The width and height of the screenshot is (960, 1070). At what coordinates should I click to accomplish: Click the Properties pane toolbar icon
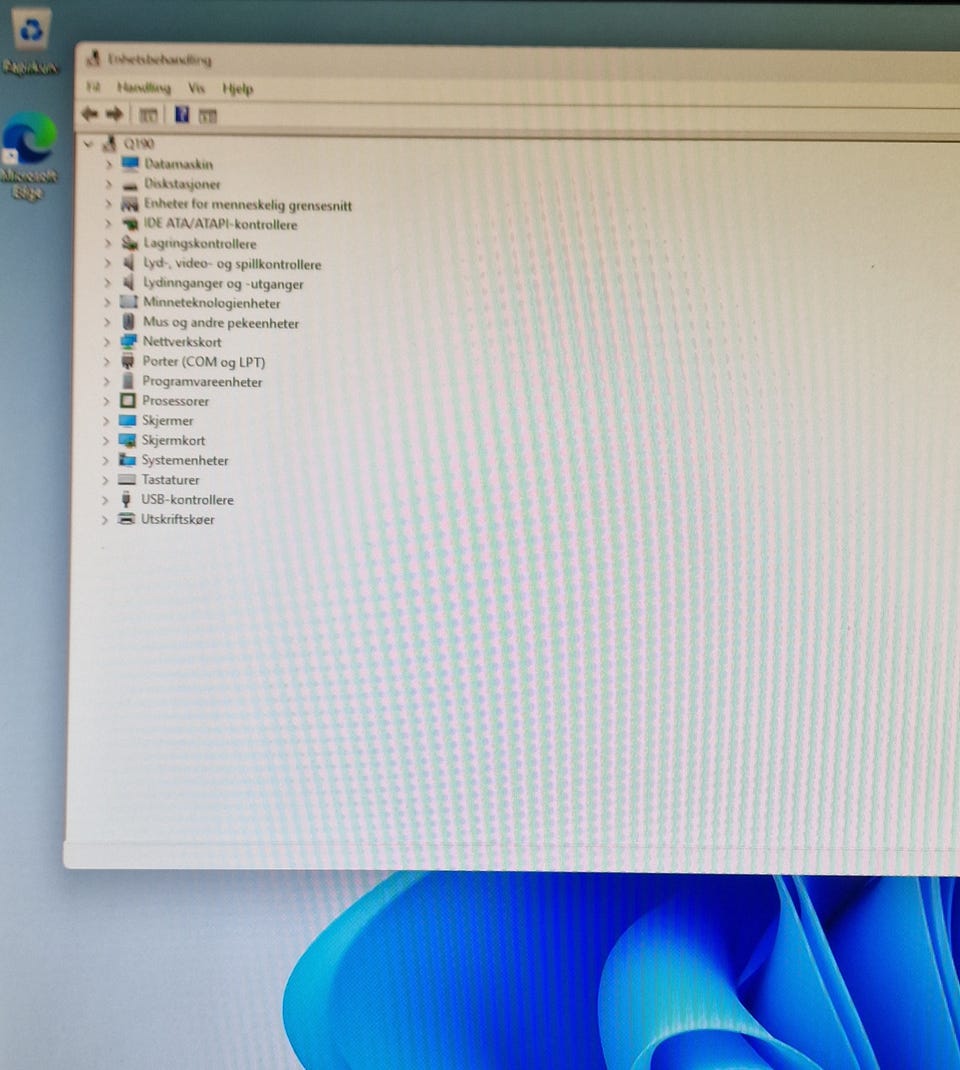coord(148,115)
